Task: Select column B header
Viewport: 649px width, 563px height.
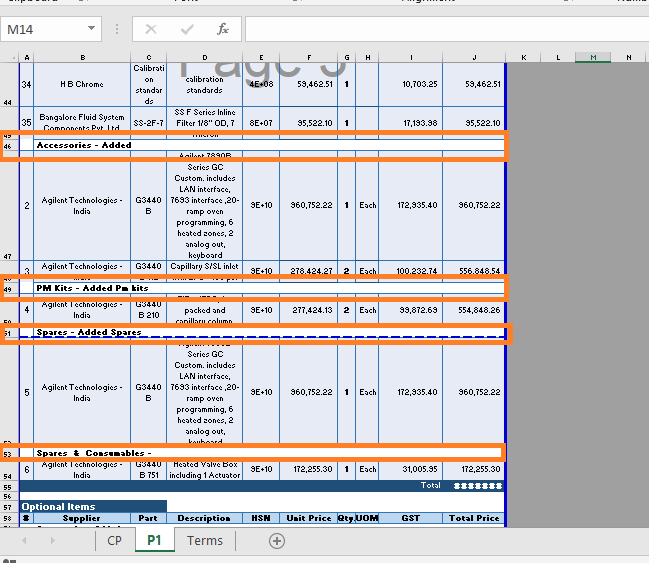Action: [82, 58]
